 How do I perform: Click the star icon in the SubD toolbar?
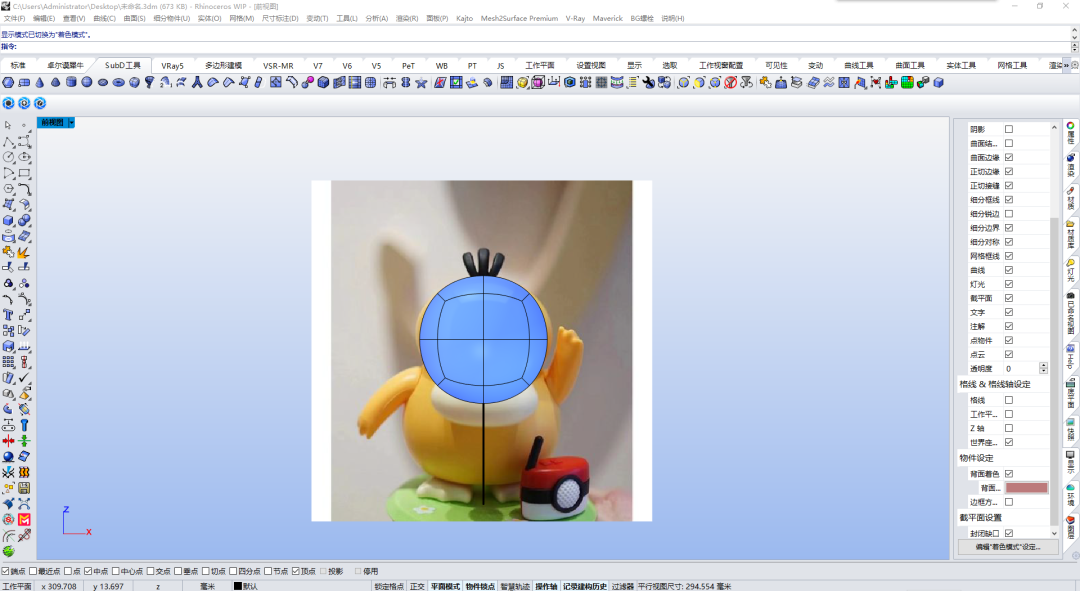422,83
